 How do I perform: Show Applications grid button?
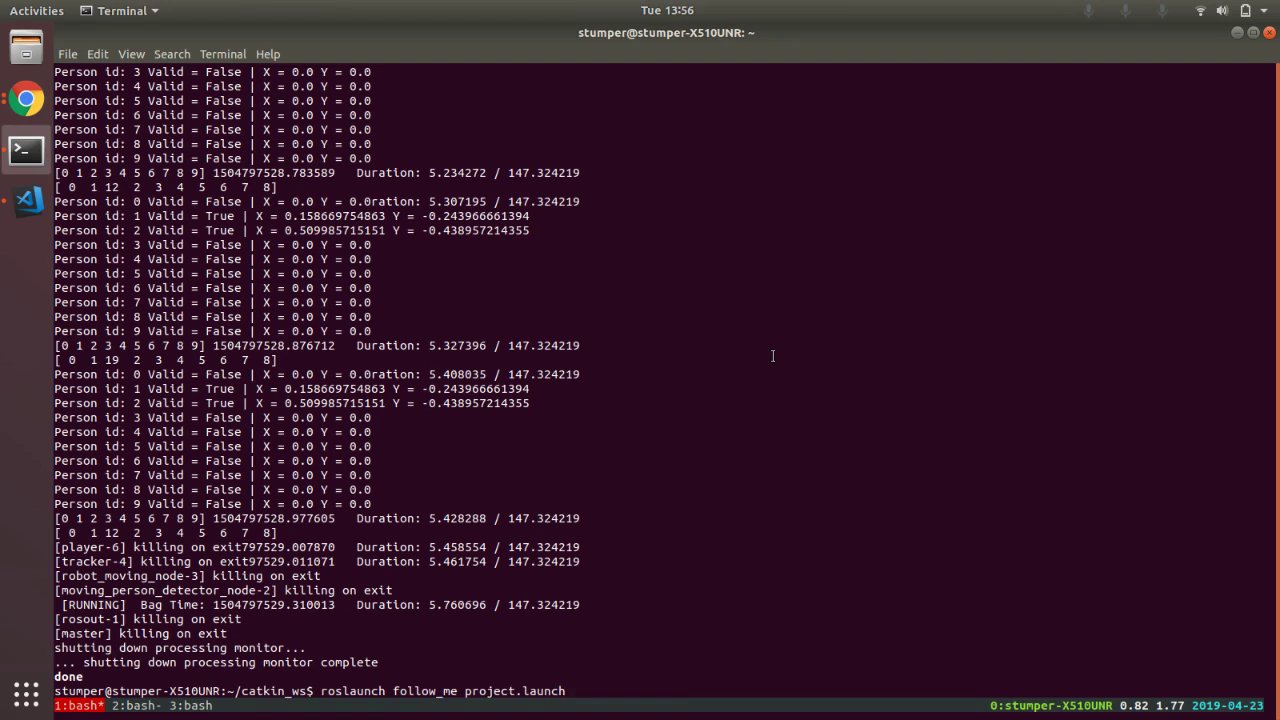pyautogui.click(x=26, y=693)
